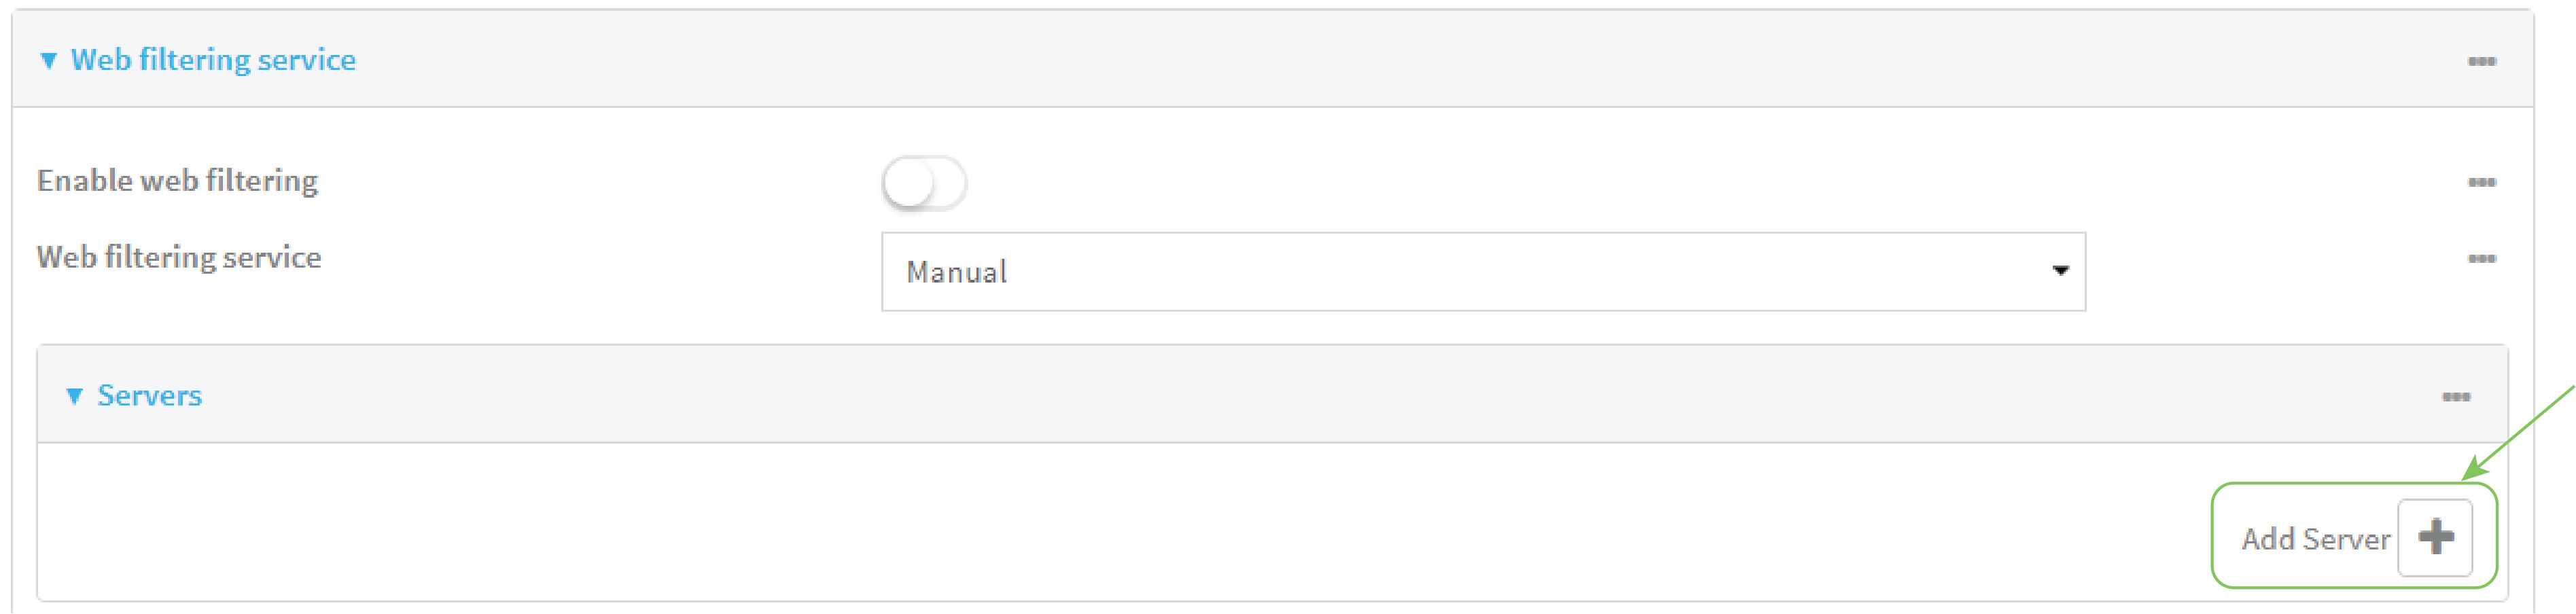This screenshot has width=2576, height=614.
Task: Click the caret arrow of the Manual dropdown
Action: coord(2060,271)
